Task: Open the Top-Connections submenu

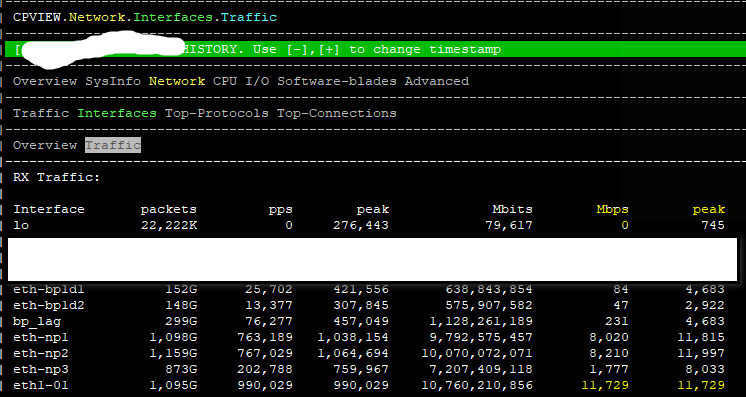Action: (337, 113)
